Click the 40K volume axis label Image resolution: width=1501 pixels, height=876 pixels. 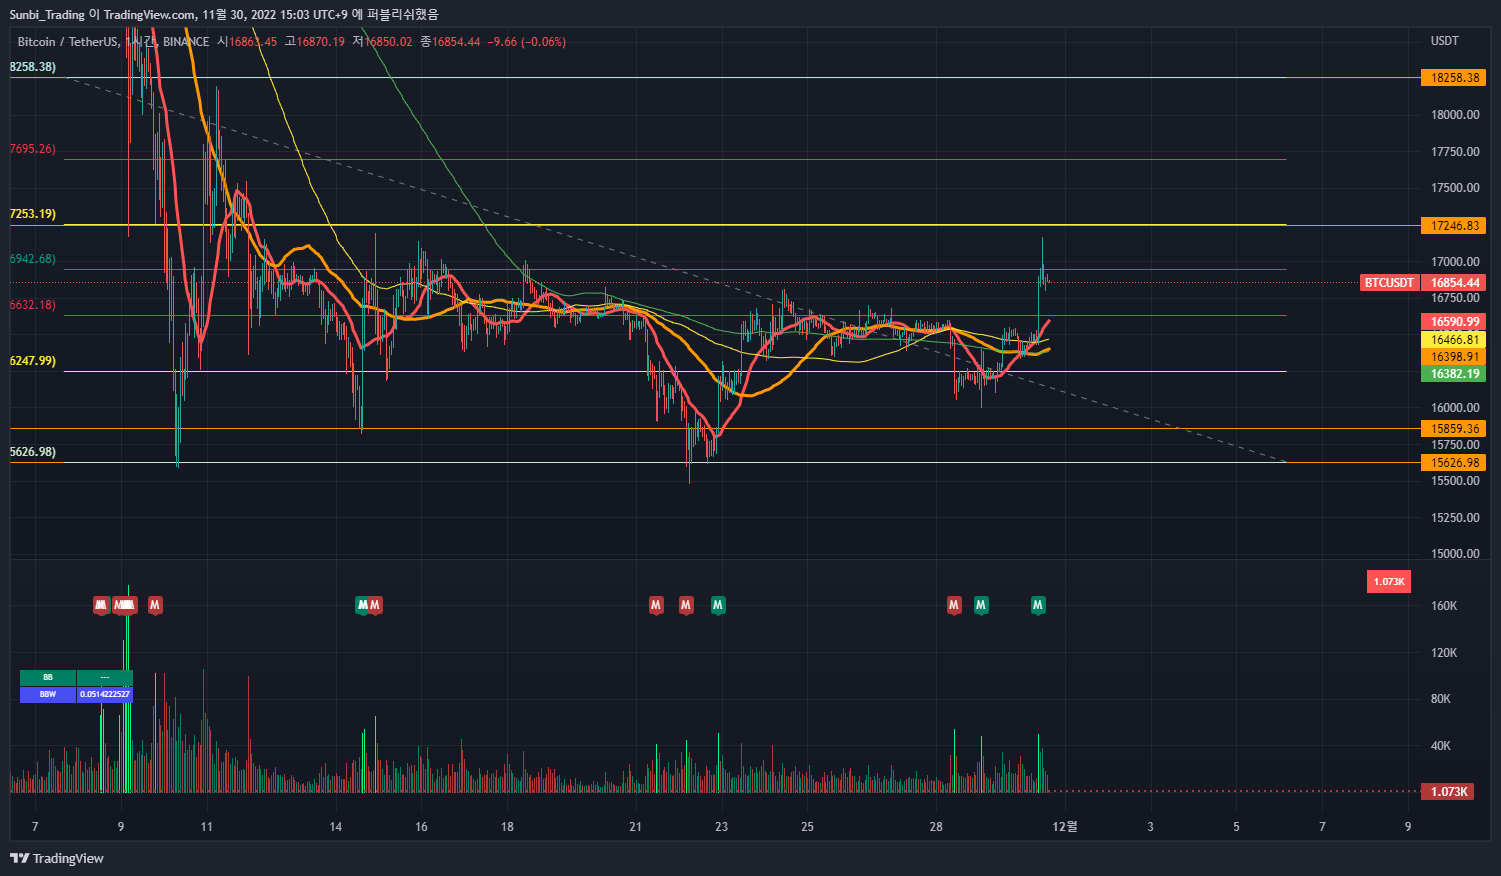(x=1440, y=746)
